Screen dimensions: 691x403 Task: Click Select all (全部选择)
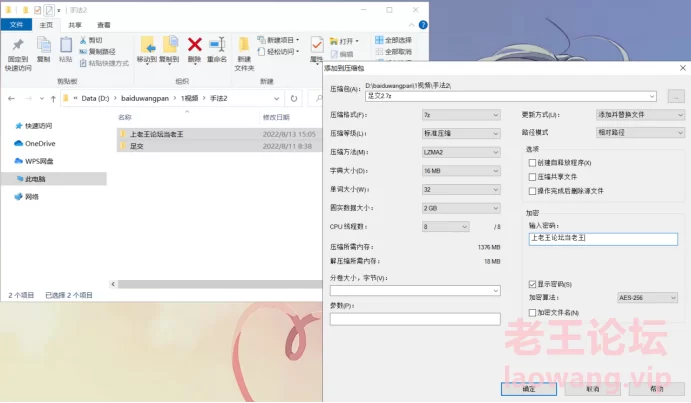[x=394, y=40]
